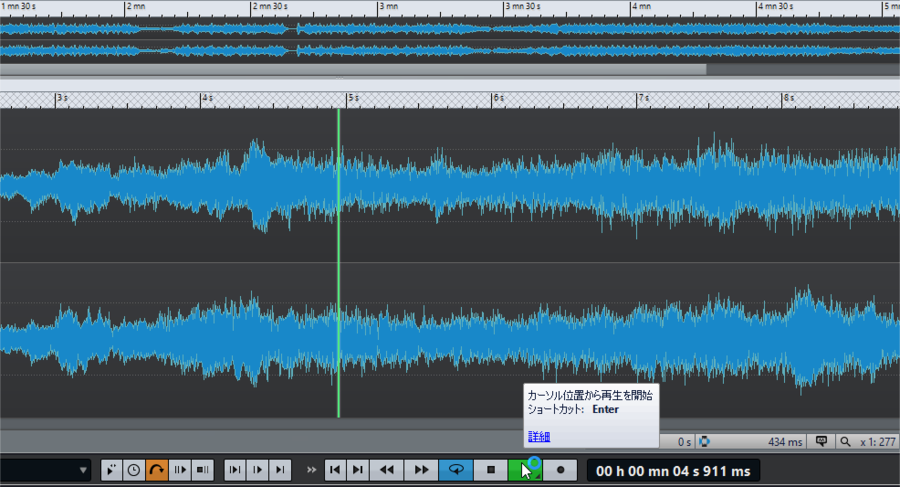Click the green playback cursor line
The image size is (900, 487).
tap(339, 262)
